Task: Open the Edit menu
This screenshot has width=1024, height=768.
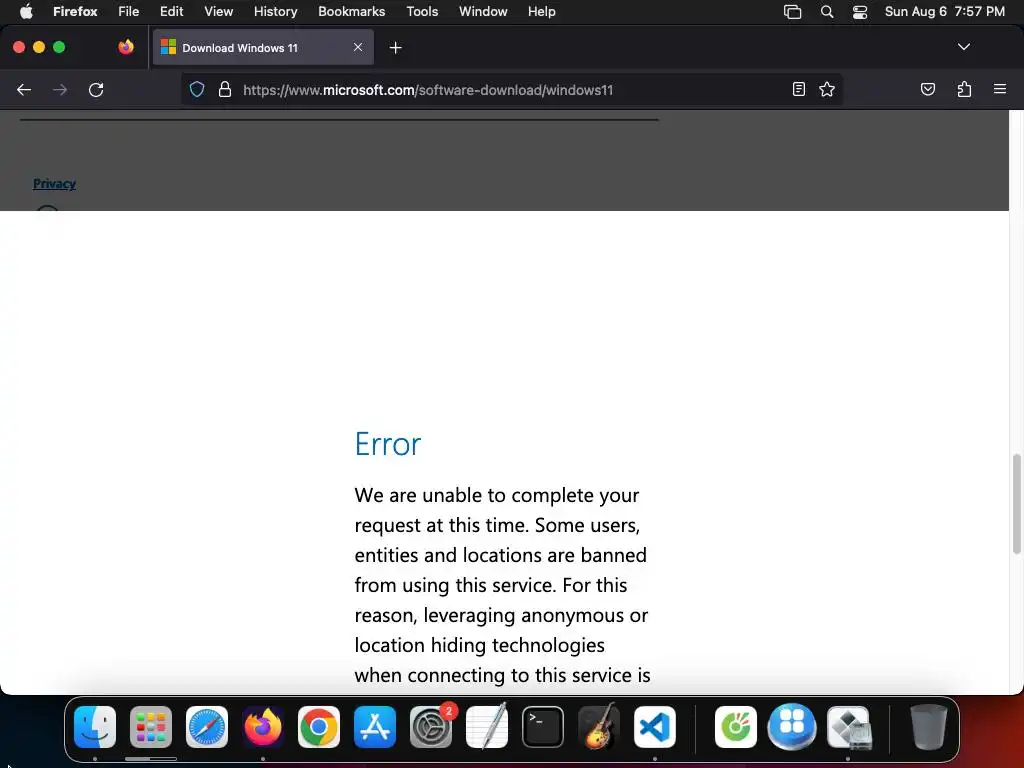Action: pos(171,12)
